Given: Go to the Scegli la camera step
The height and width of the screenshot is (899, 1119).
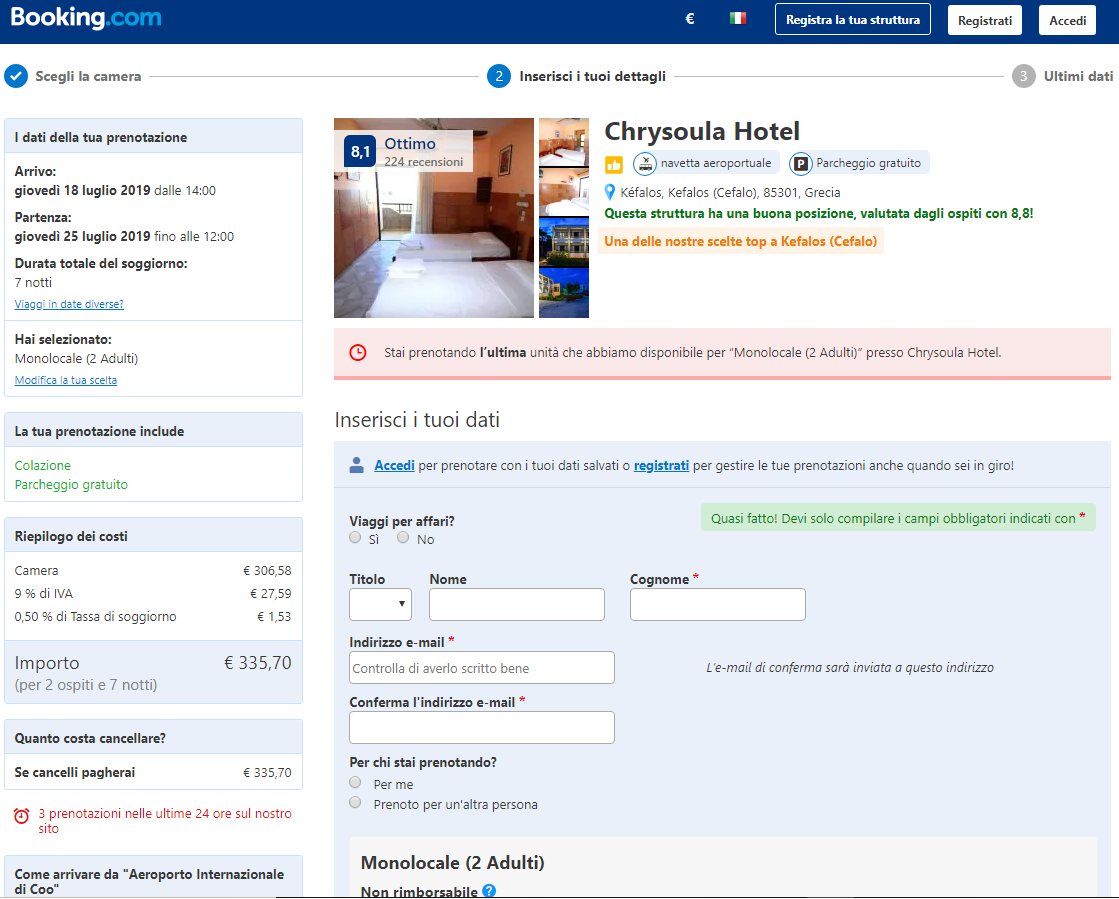Looking at the screenshot, I should point(88,76).
